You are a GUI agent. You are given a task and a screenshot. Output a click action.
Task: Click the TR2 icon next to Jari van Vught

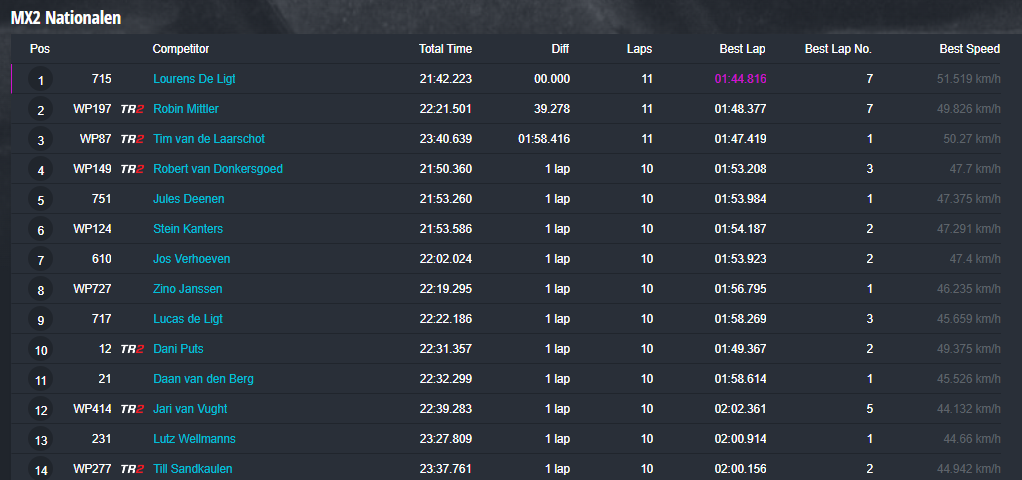point(132,409)
